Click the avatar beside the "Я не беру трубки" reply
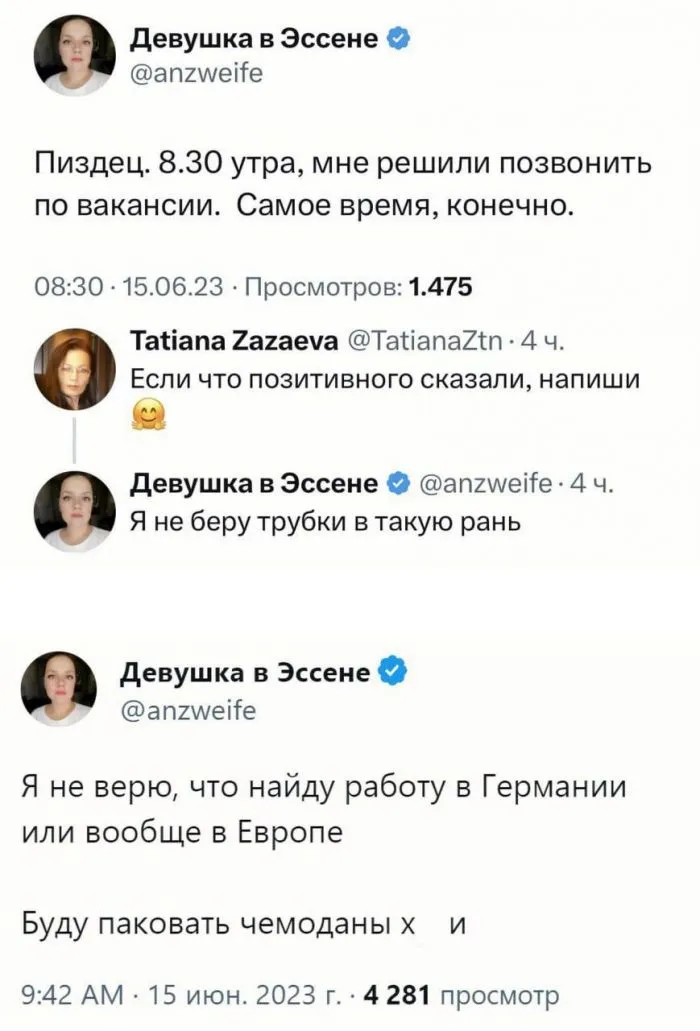Screen dimensions: 700x1031 [74, 510]
